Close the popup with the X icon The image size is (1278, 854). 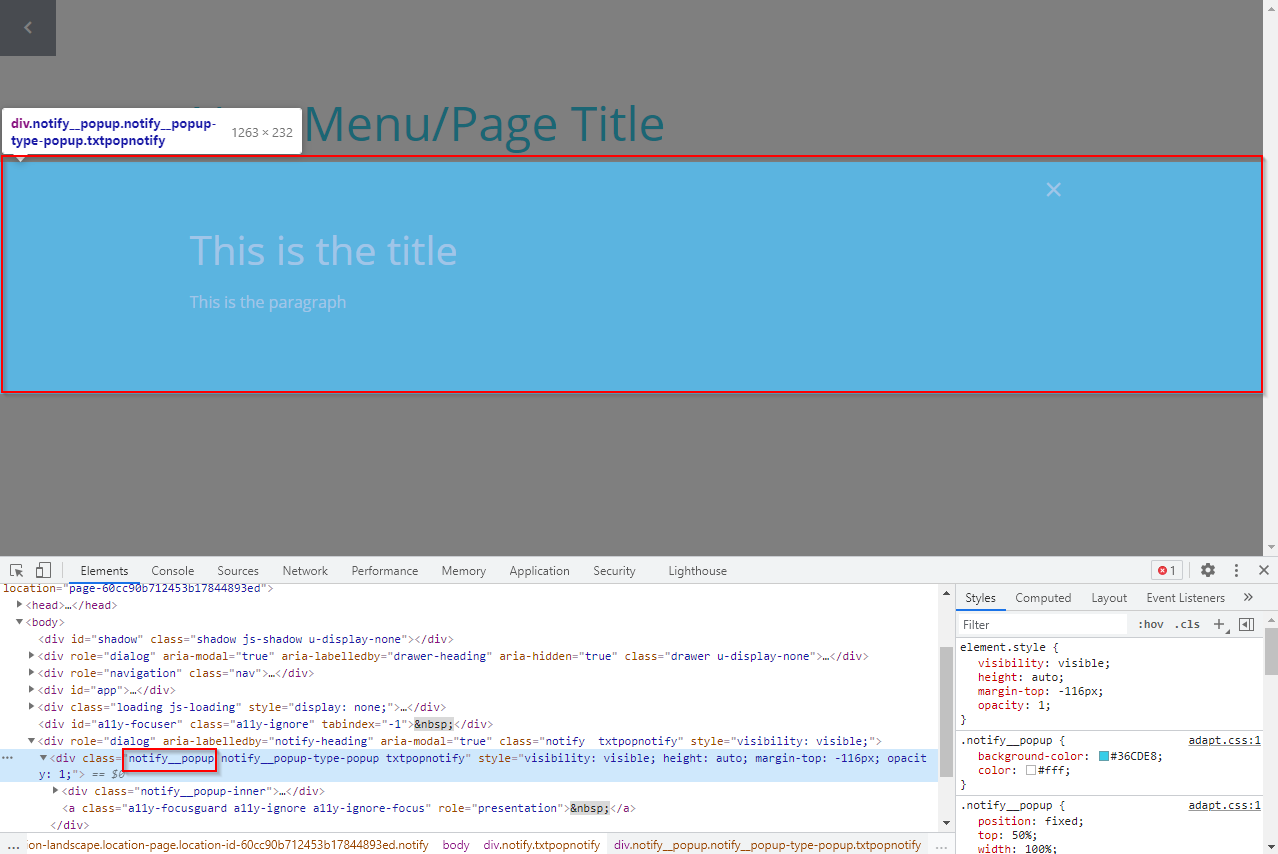click(1053, 189)
